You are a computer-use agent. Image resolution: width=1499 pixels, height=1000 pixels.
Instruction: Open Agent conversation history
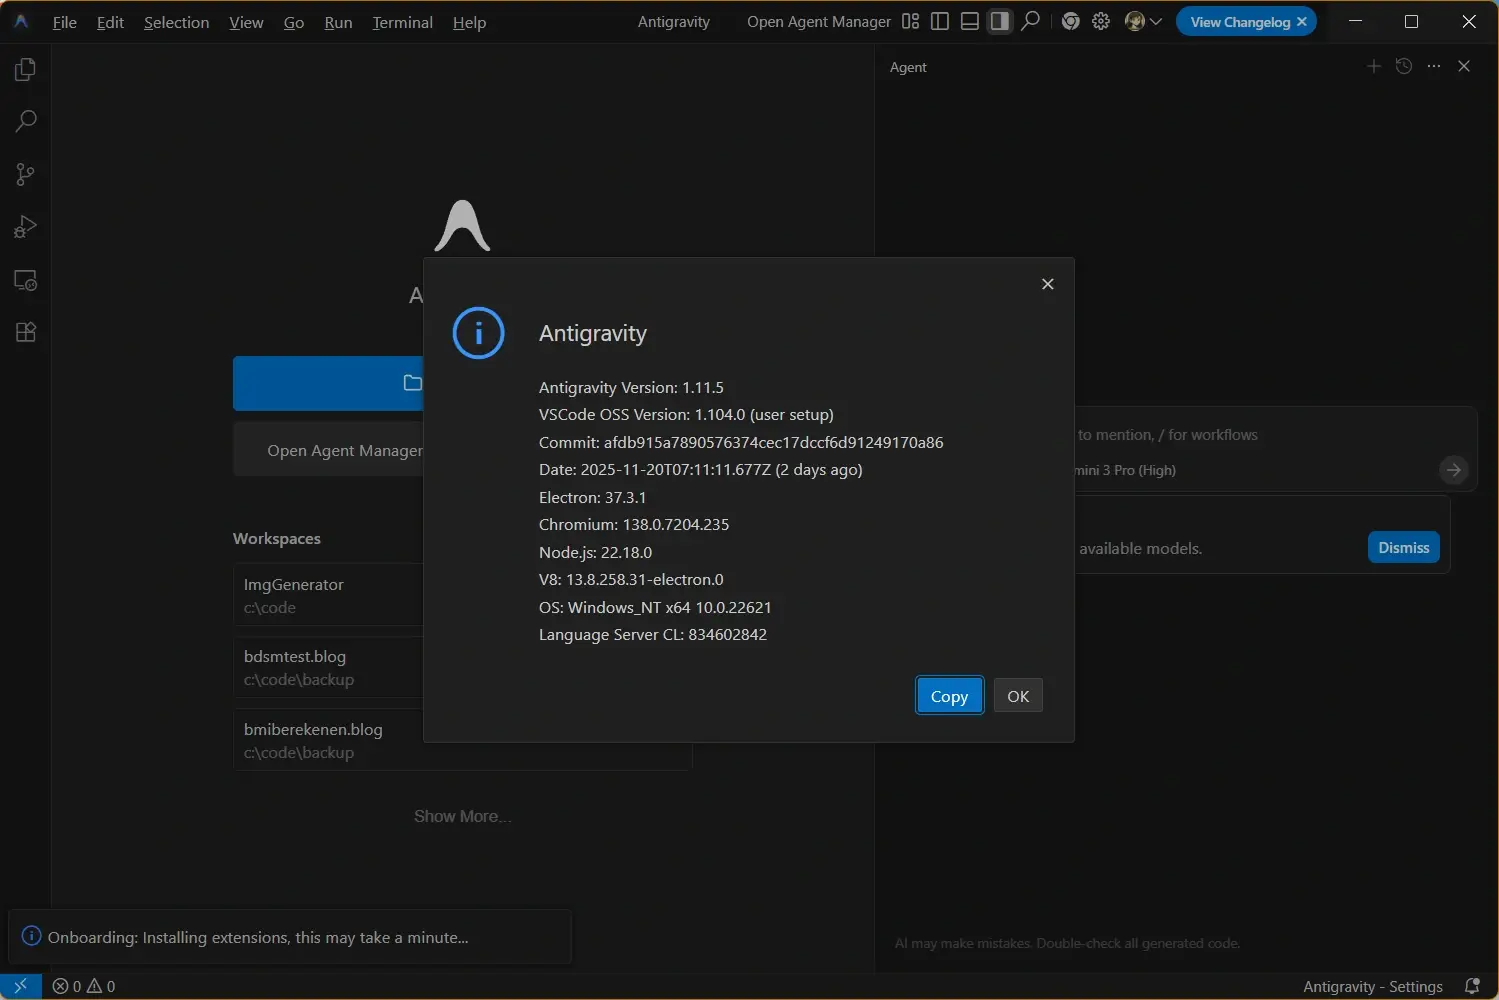point(1404,66)
